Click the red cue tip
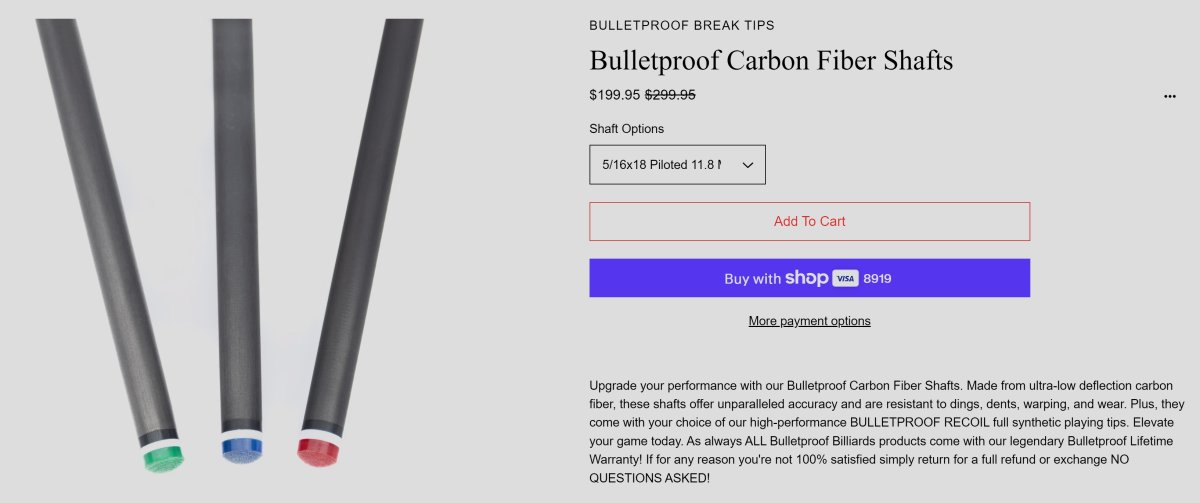This screenshot has width=1200, height=503. 319,449
